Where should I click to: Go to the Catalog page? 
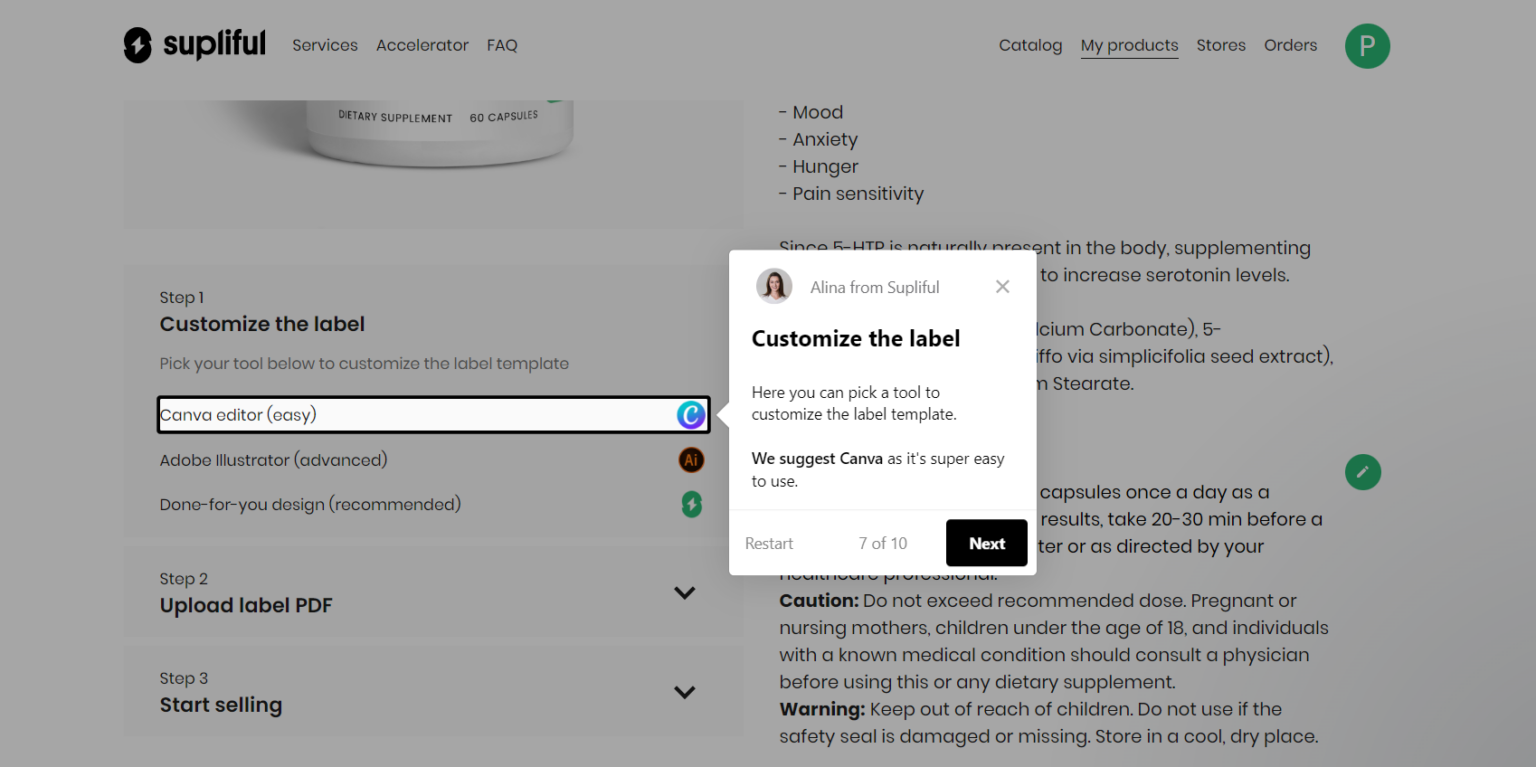coord(1030,45)
